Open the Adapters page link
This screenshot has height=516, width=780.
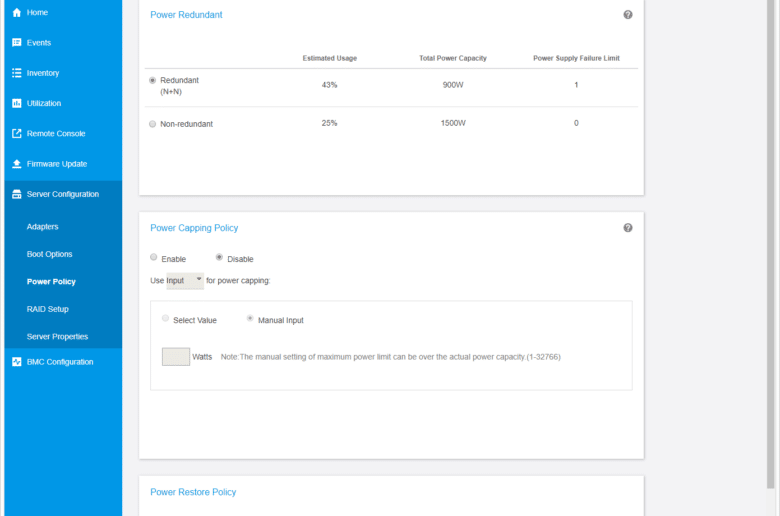(x=42, y=227)
